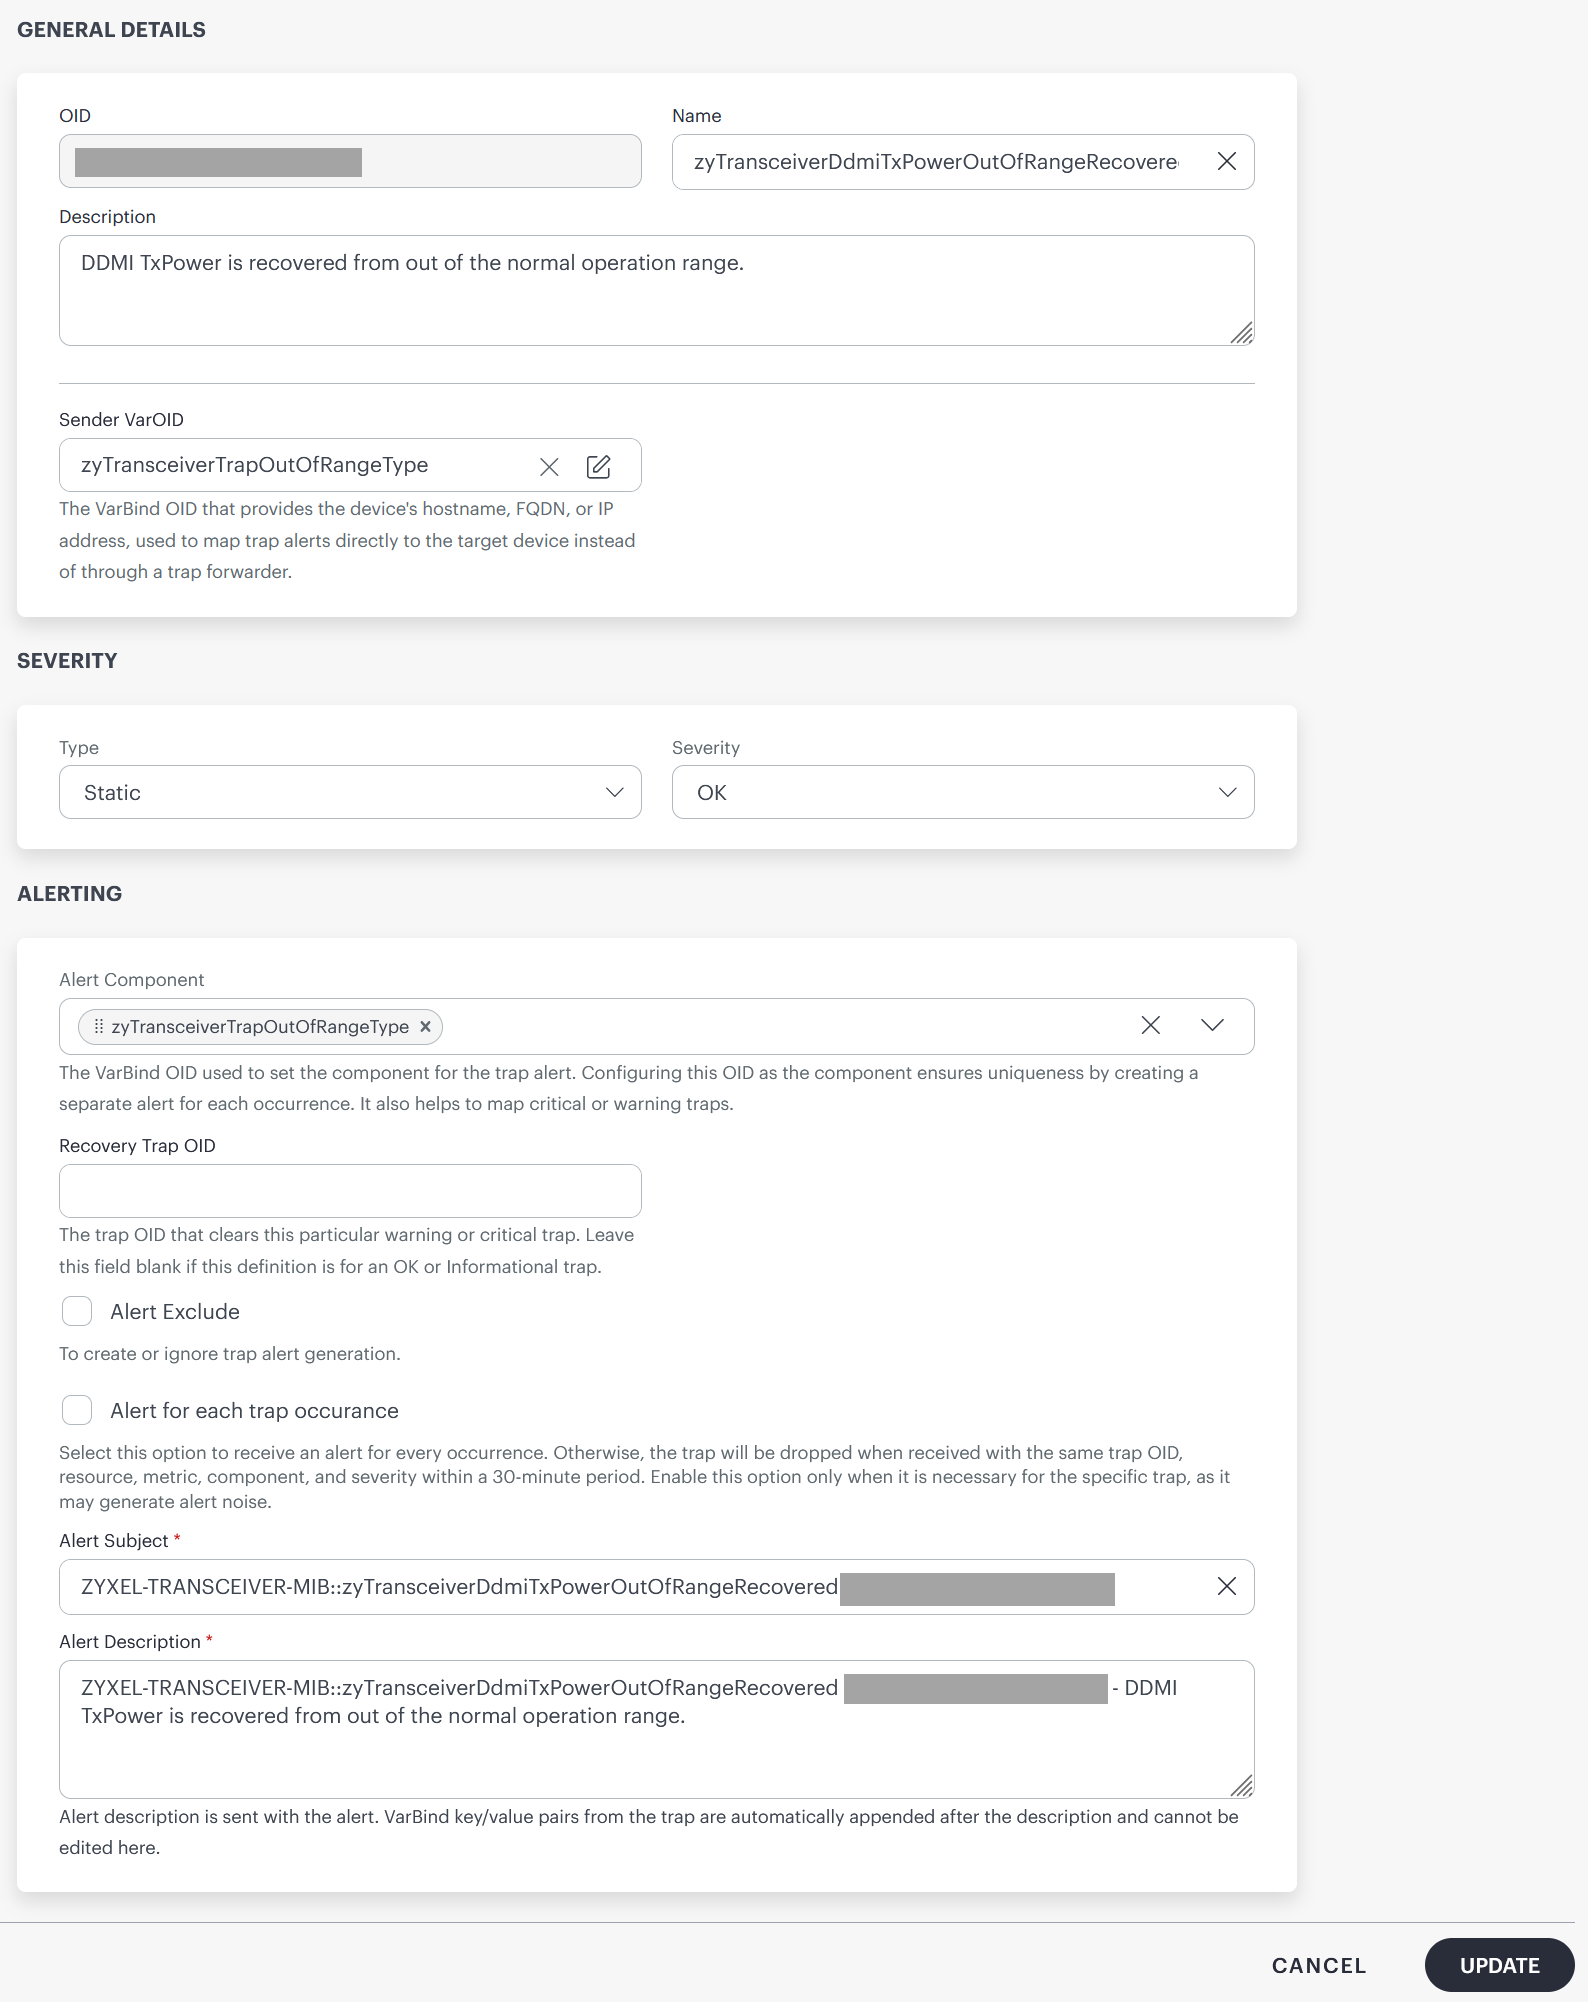This screenshot has width=1588, height=2002.
Task: Enable the Alert Exclude checkbox
Action: 77,1312
